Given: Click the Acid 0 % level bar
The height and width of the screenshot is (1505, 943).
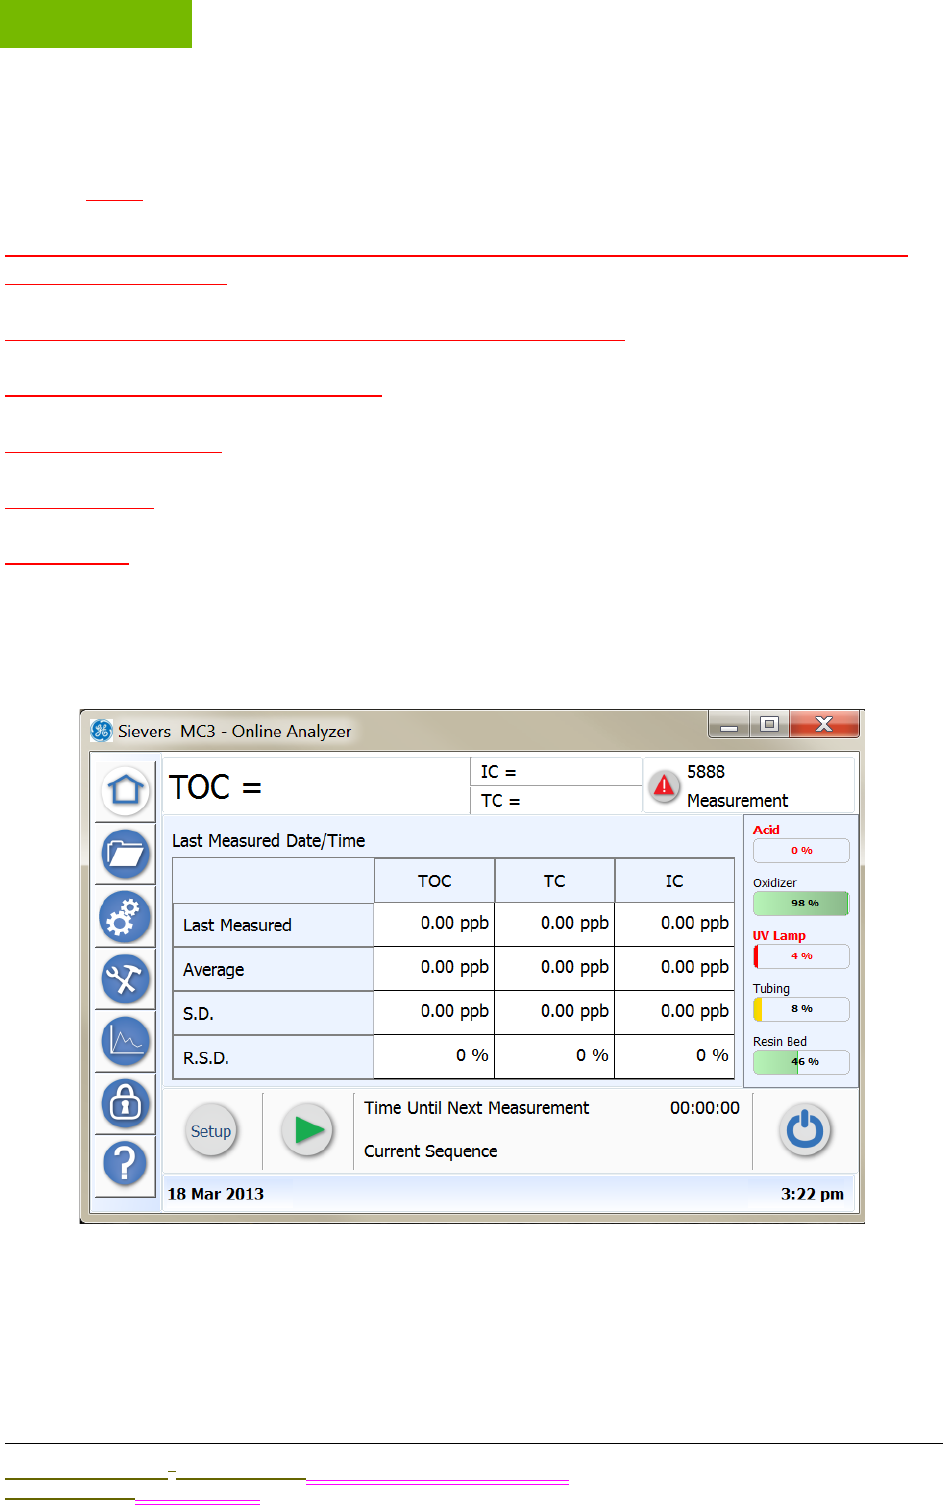Looking at the screenshot, I should 801,850.
